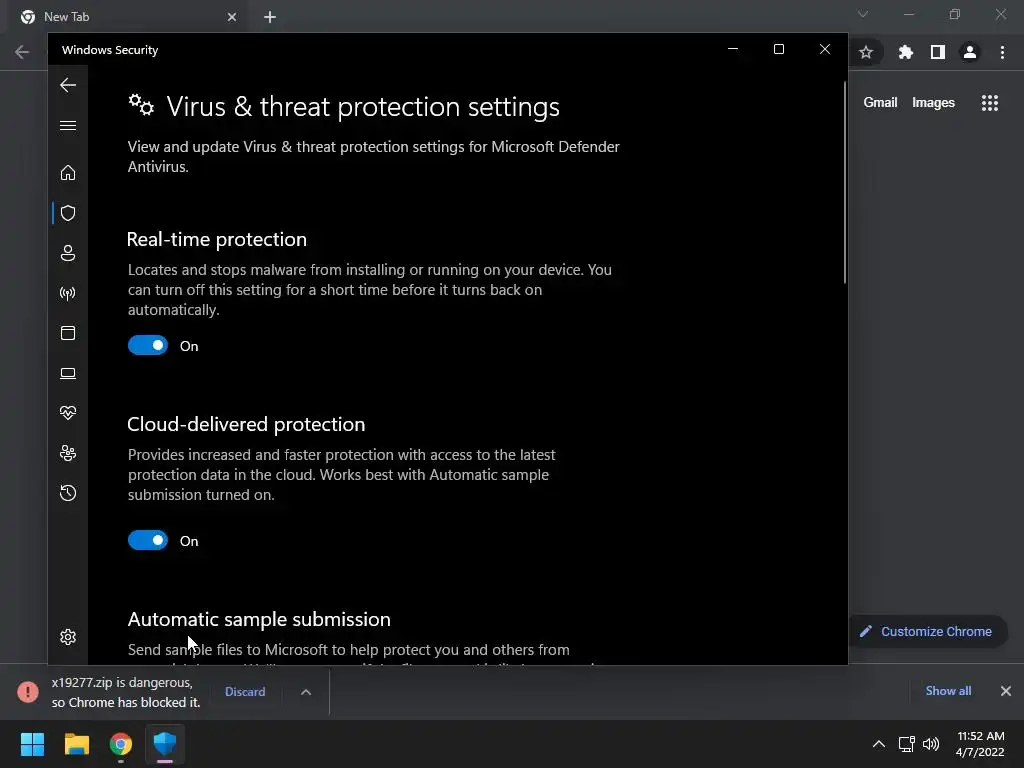This screenshot has height=768, width=1024.
Task: Click Customize Chrome button
Action: 927,632
